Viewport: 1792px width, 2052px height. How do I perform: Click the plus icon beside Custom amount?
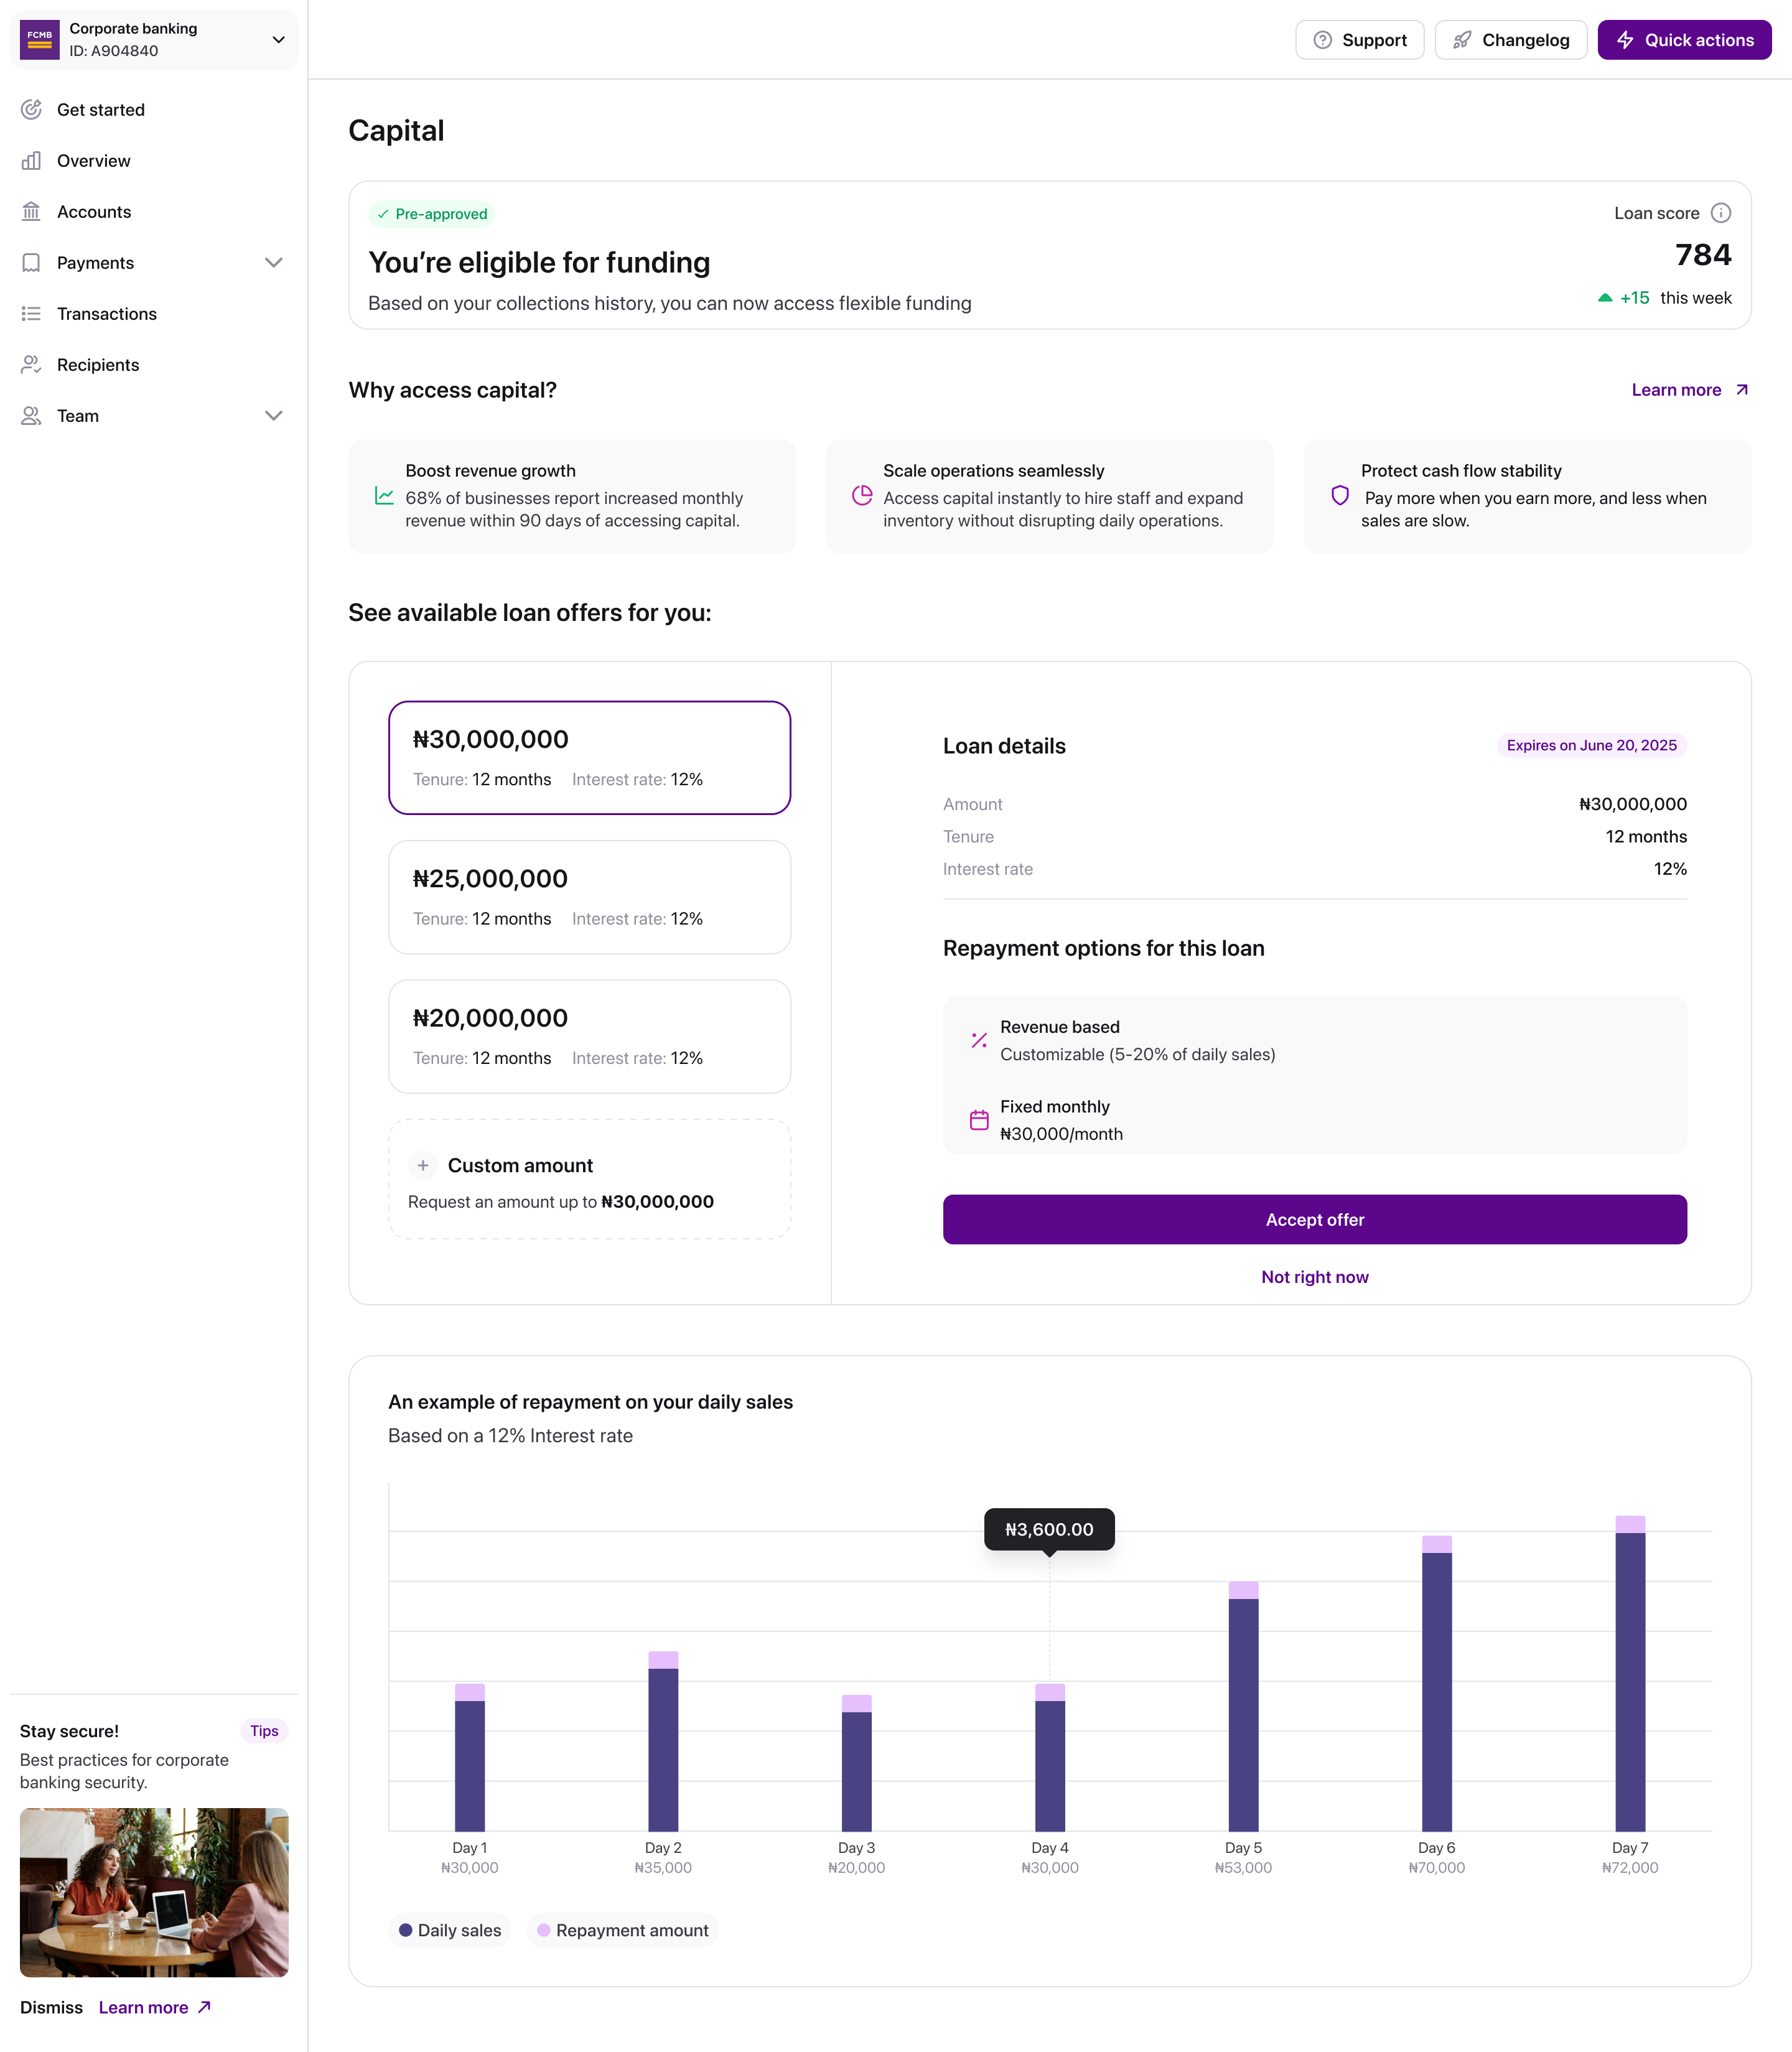[x=423, y=1166]
